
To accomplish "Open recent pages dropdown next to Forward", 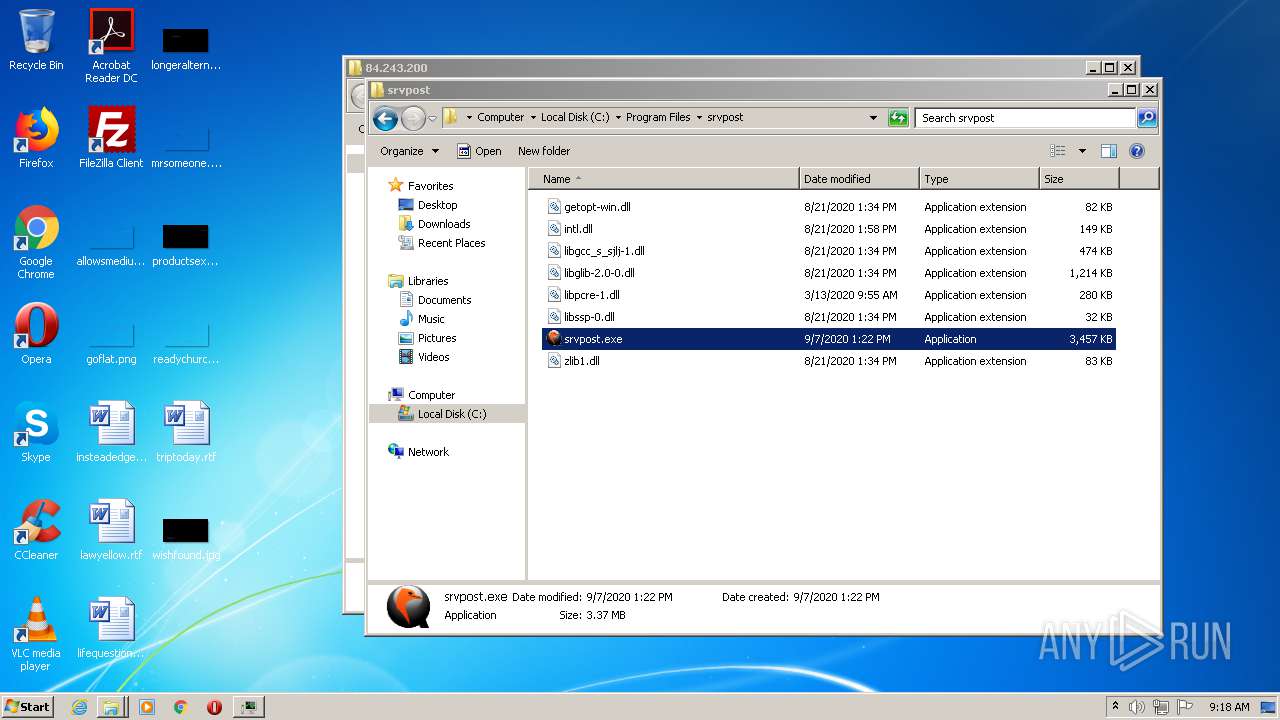I will (432, 118).
